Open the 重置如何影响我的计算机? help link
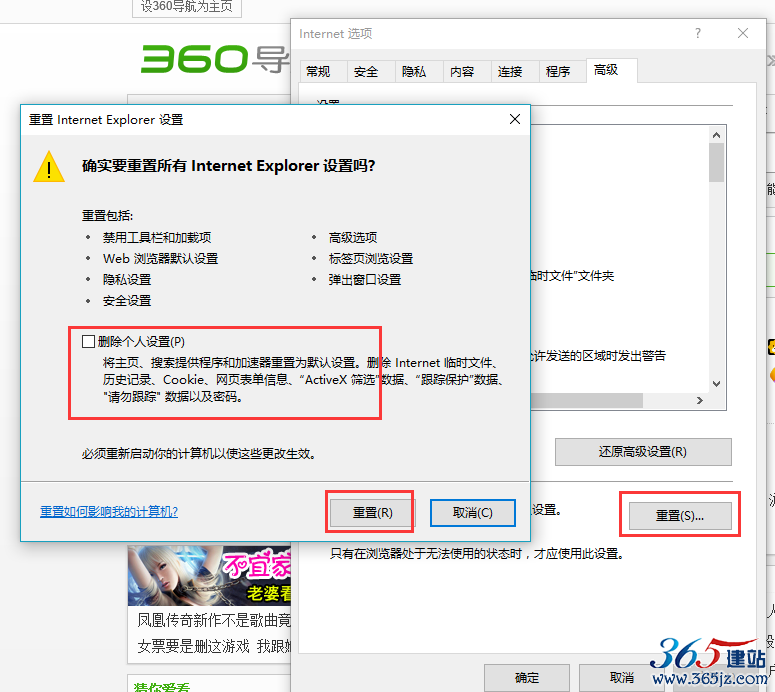The height and width of the screenshot is (692, 775). [x=109, y=512]
